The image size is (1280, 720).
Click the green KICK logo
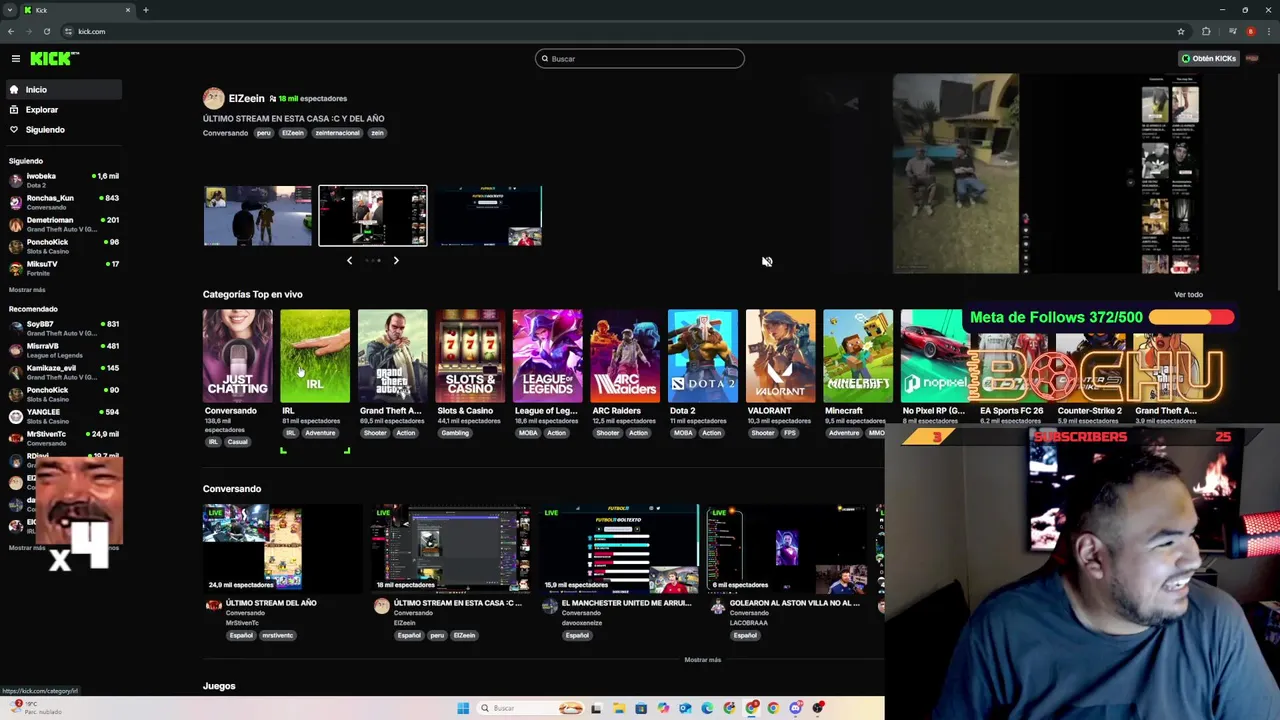49,59
